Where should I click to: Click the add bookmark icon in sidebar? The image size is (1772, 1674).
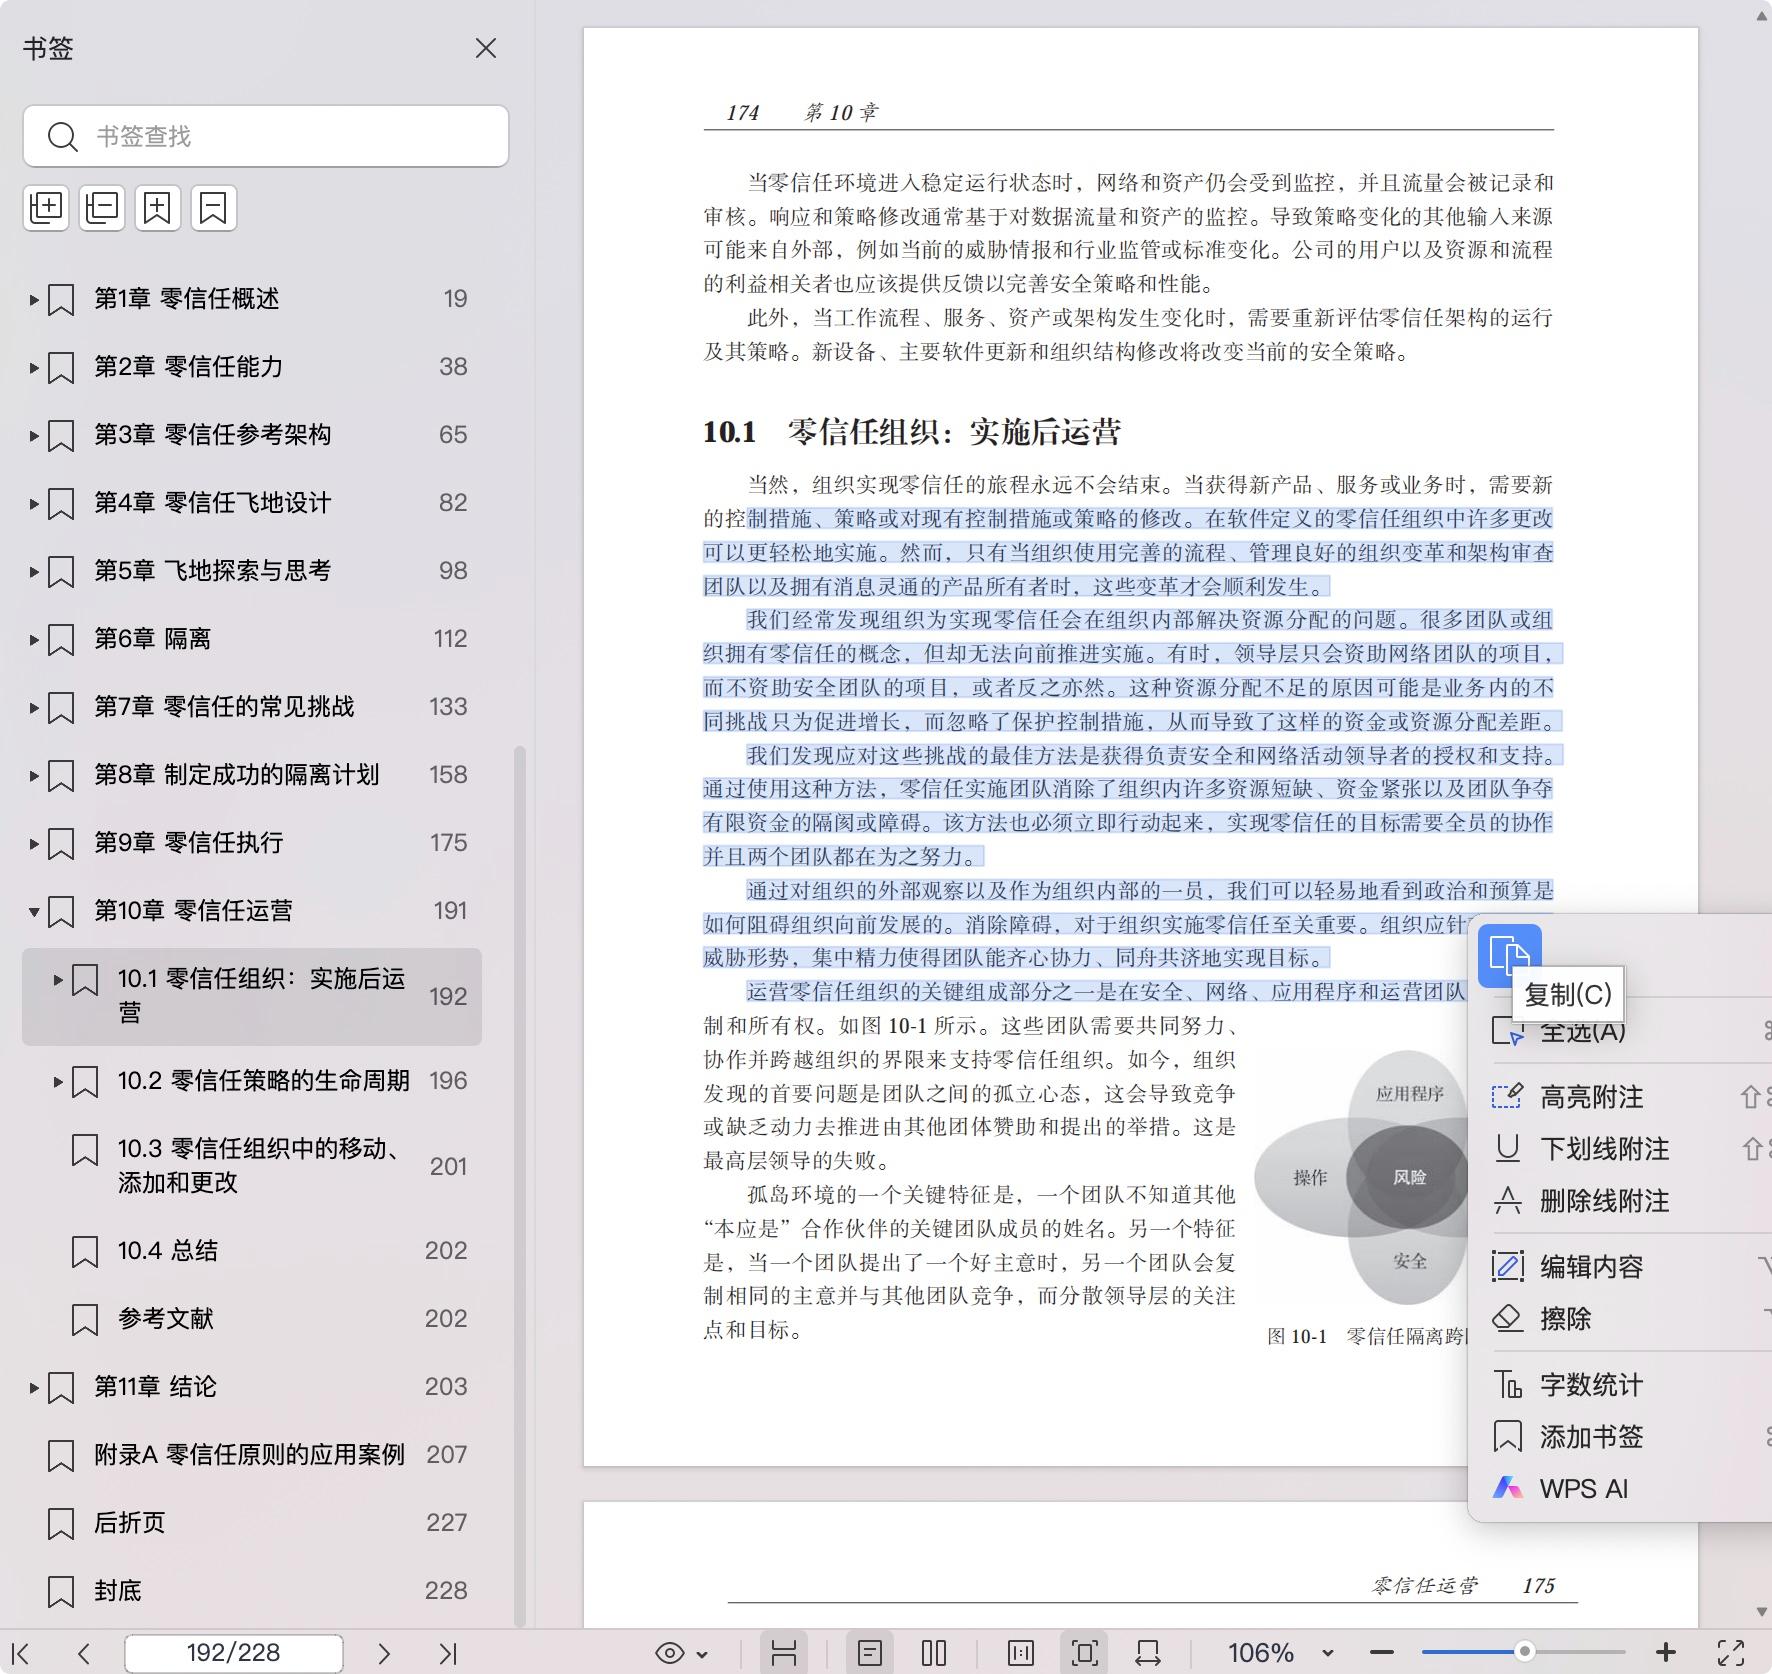click(158, 208)
